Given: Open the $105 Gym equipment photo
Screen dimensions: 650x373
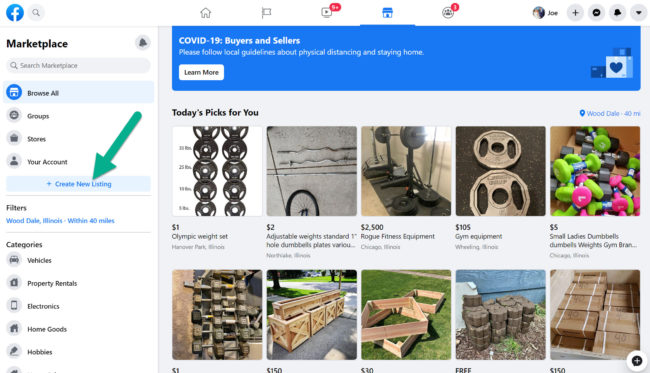Looking at the screenshot, I should (x=501, y=171).
